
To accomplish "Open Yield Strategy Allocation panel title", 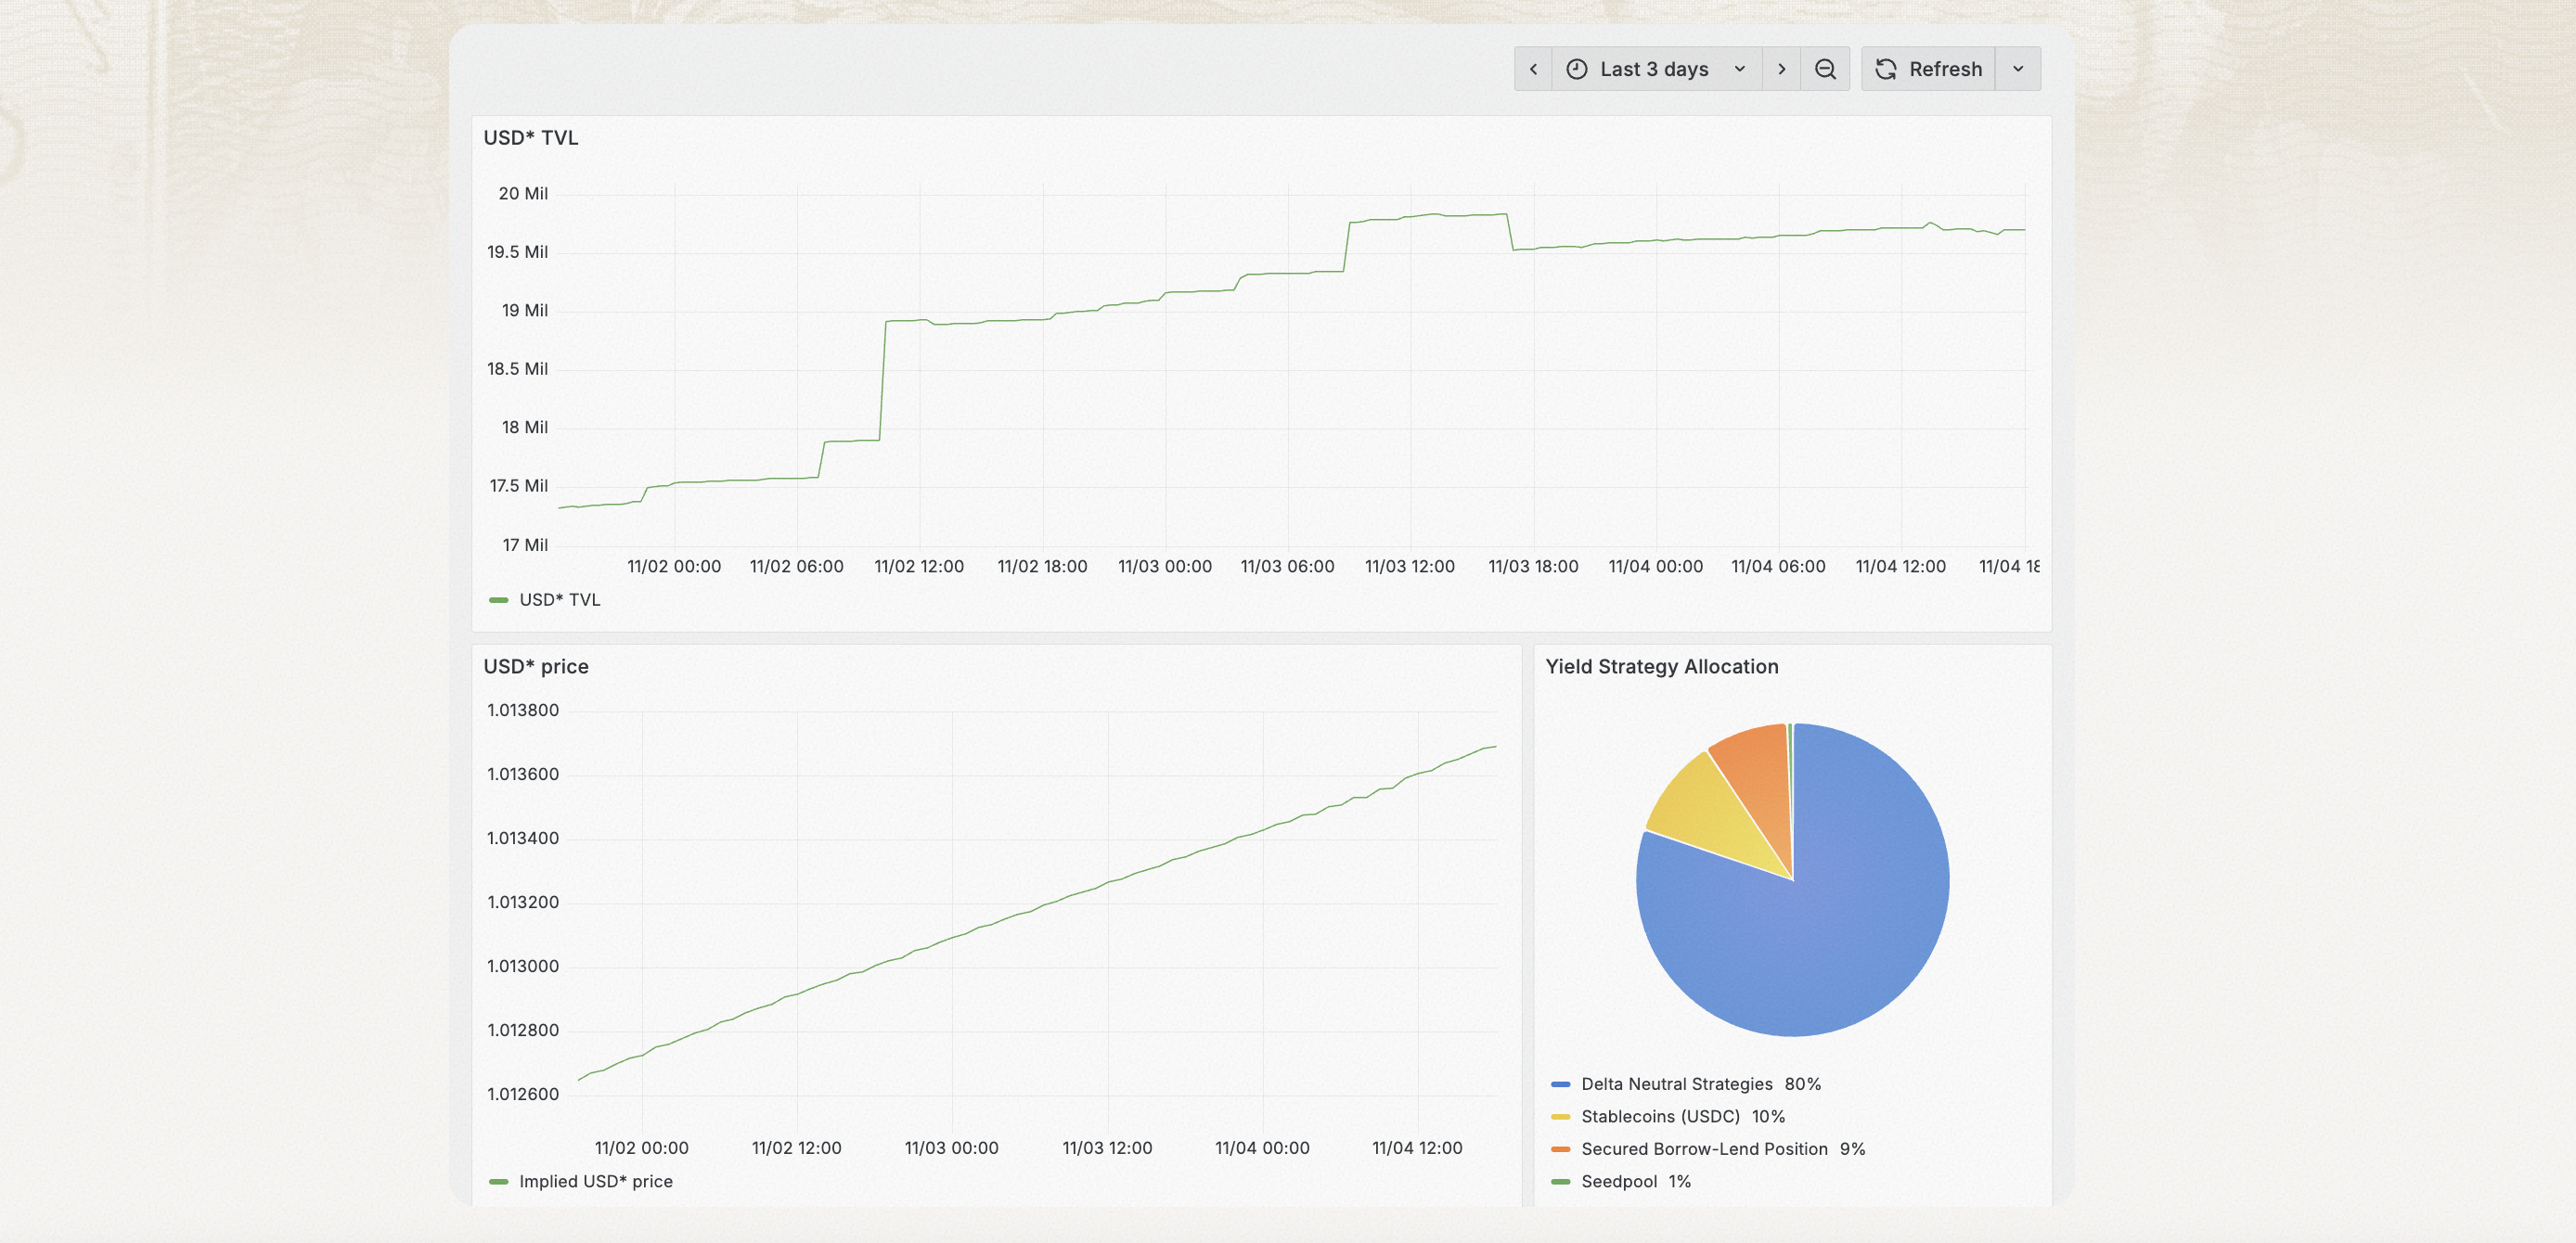I will (1661, 666).
